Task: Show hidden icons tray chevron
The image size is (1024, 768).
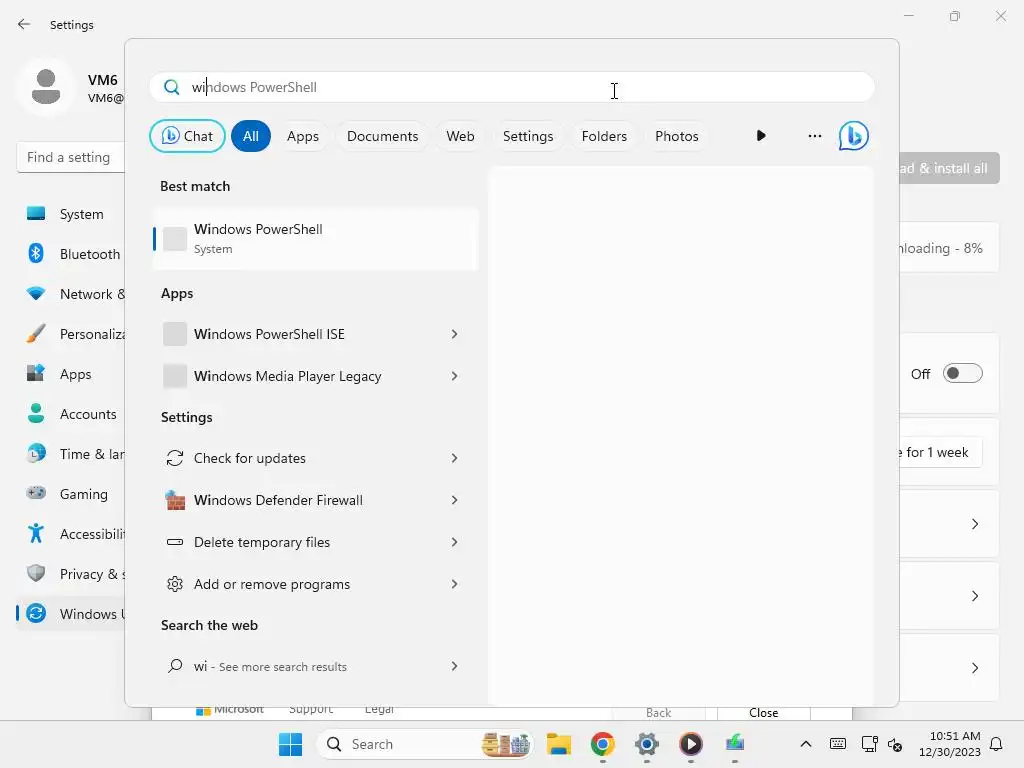Action: [x=806, y=744]
